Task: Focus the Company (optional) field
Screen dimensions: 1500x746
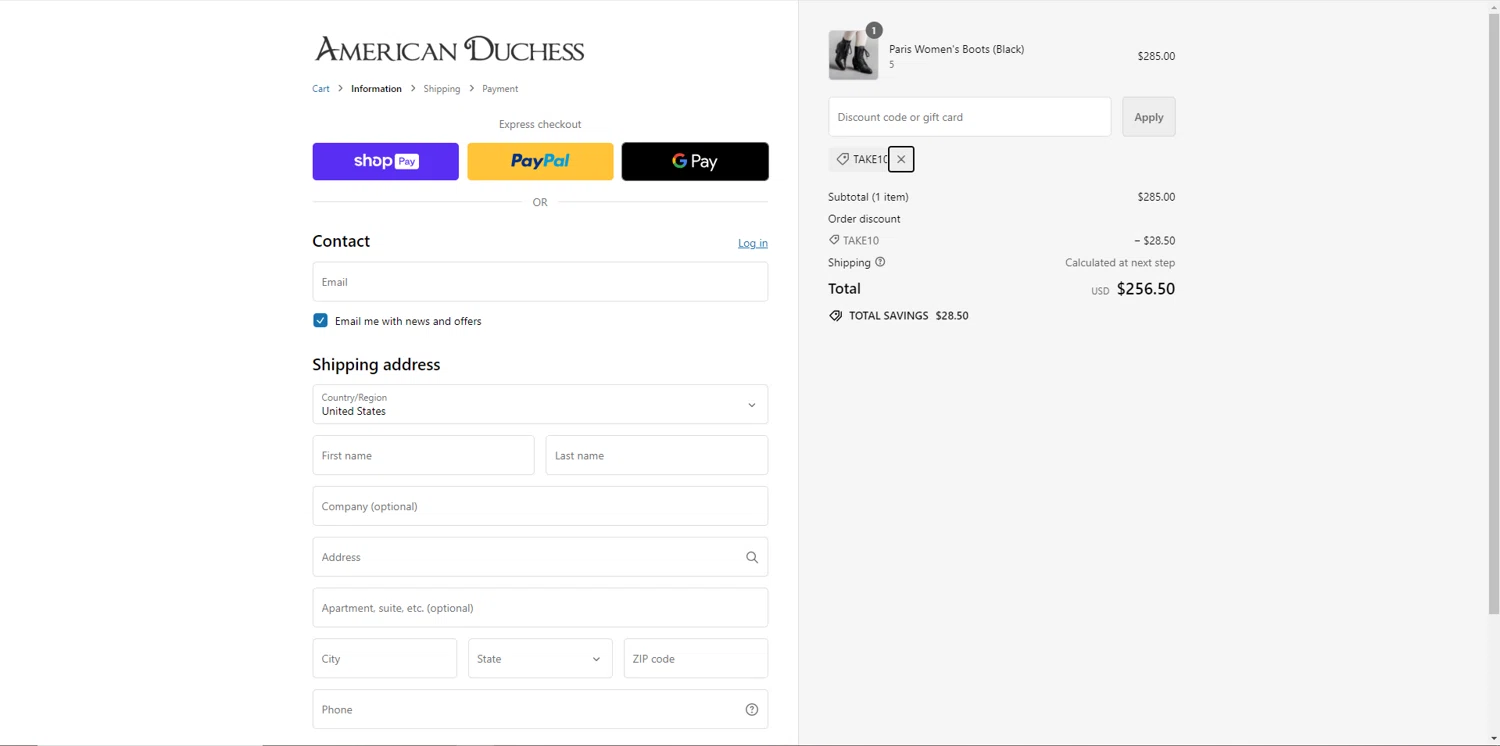Action: click(540, 506)
